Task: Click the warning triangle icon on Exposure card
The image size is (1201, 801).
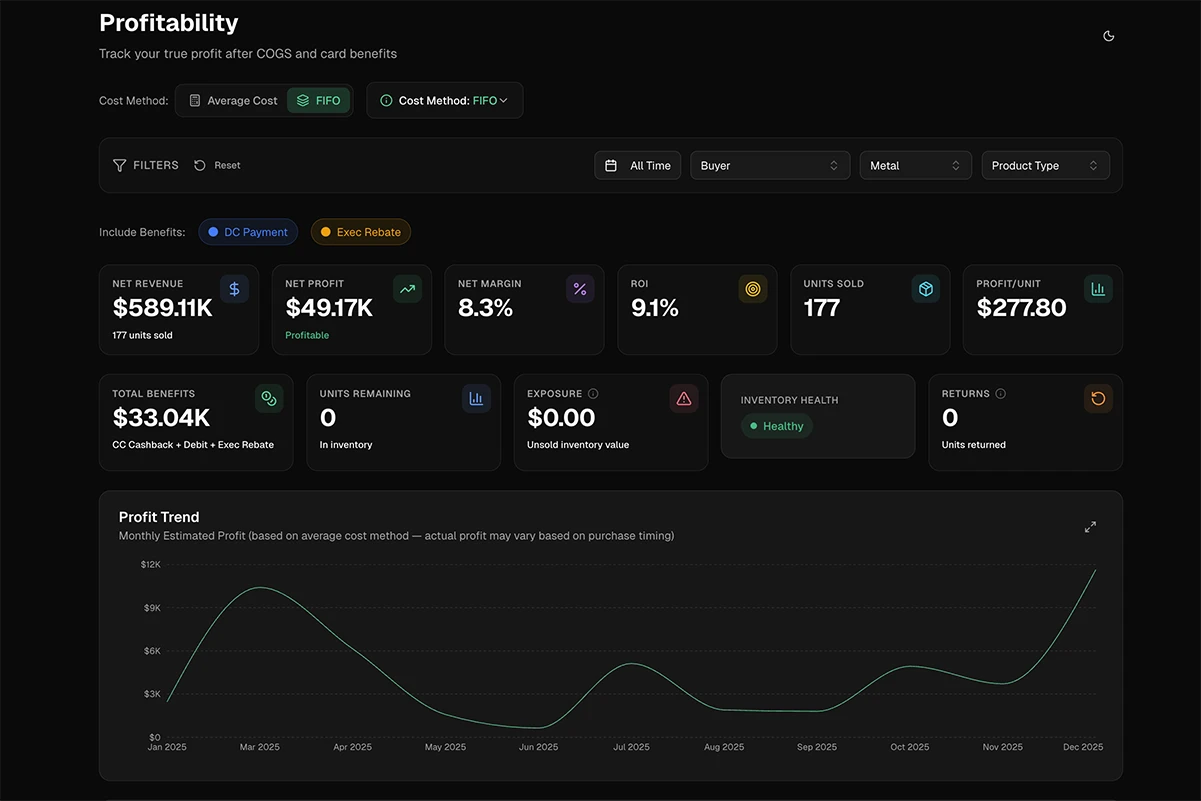Action: click(684, 397)
